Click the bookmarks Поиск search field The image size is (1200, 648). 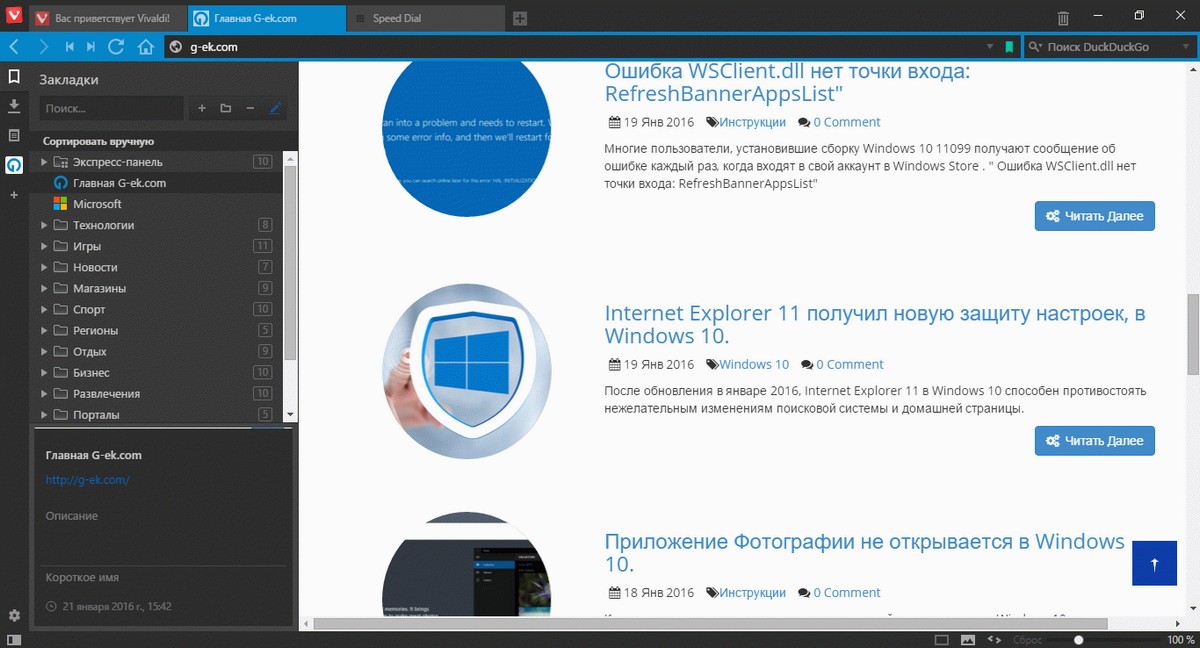click(112, 108)
